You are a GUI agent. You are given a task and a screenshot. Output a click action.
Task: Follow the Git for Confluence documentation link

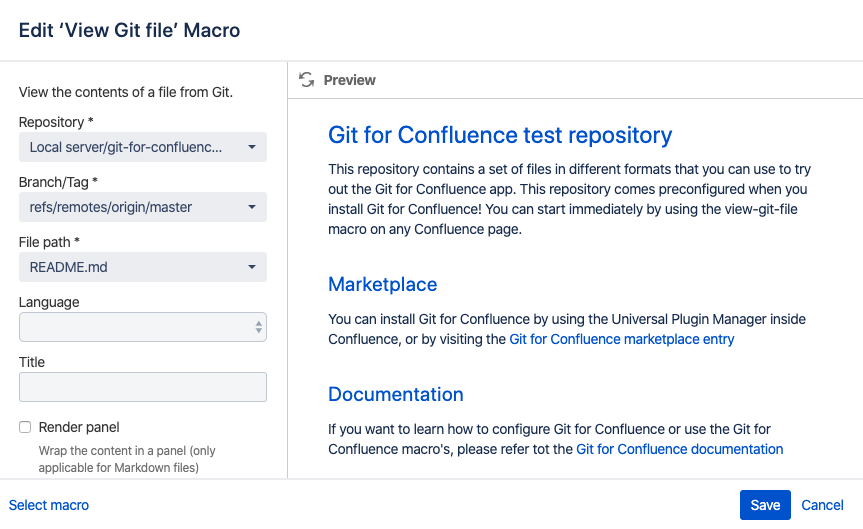click(679, 449)
